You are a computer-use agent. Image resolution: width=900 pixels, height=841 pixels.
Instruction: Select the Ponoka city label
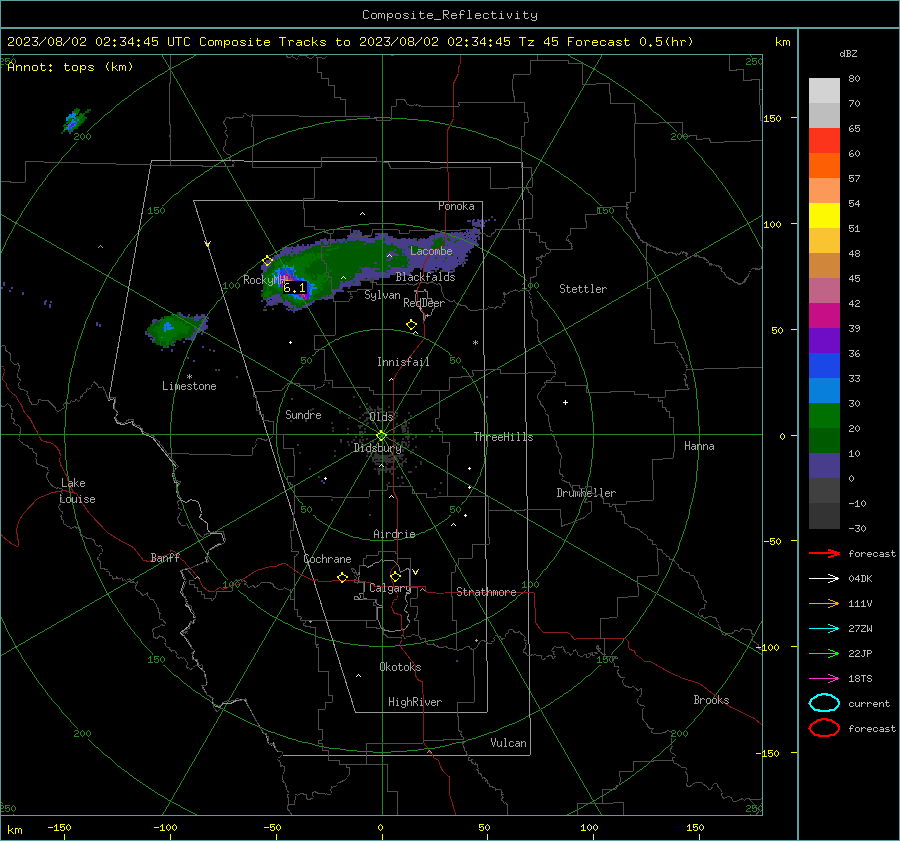[456, 206]
